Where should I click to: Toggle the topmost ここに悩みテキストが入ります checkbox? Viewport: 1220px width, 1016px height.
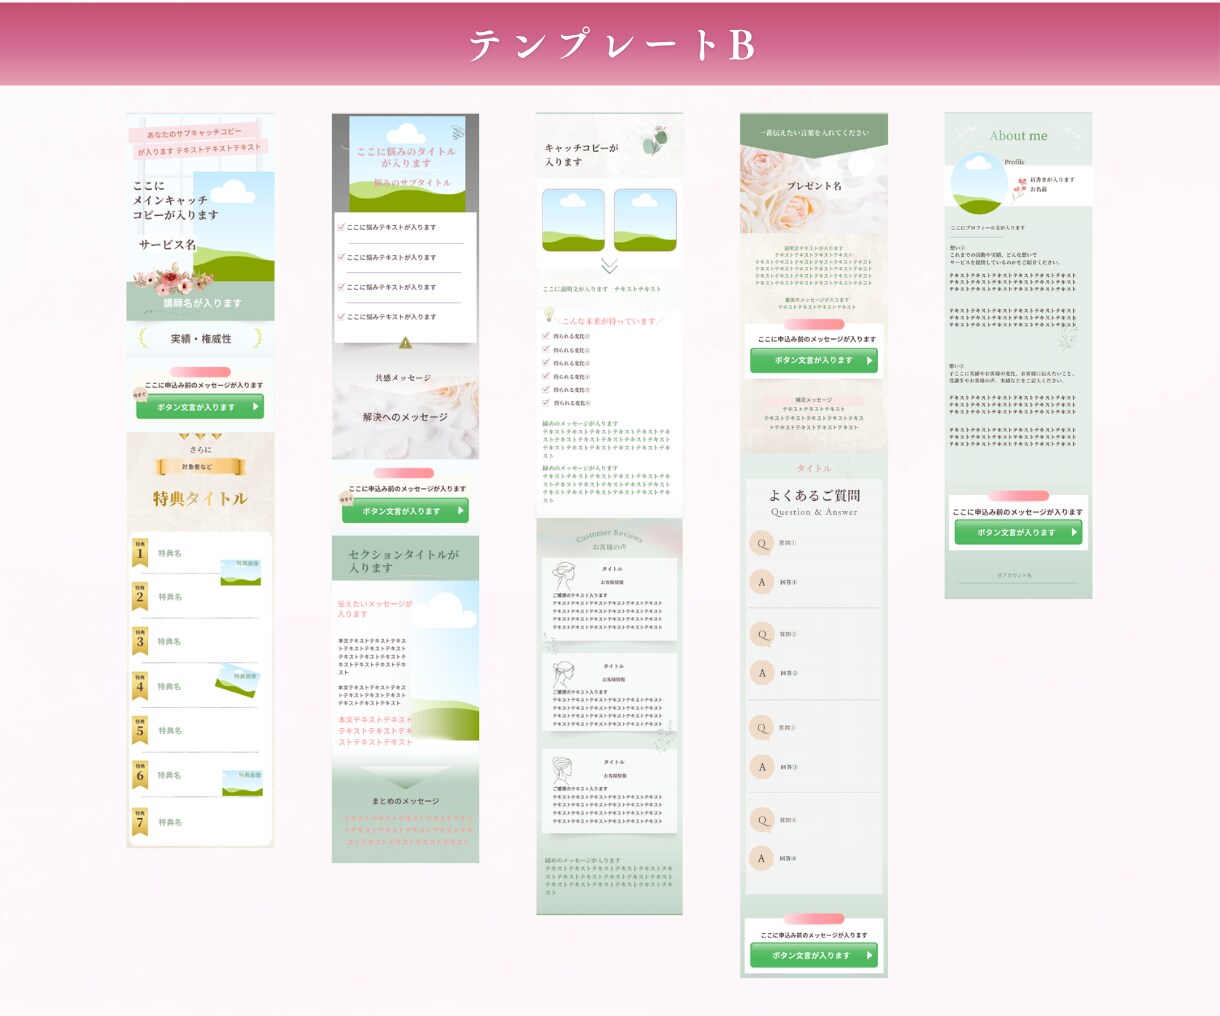tap(341, 227)
